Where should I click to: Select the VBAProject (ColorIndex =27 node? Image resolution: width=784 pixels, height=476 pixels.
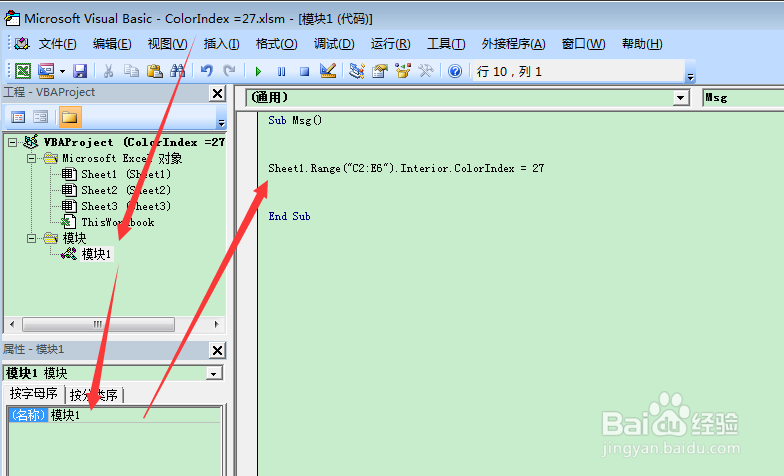[x=134, y=142]
